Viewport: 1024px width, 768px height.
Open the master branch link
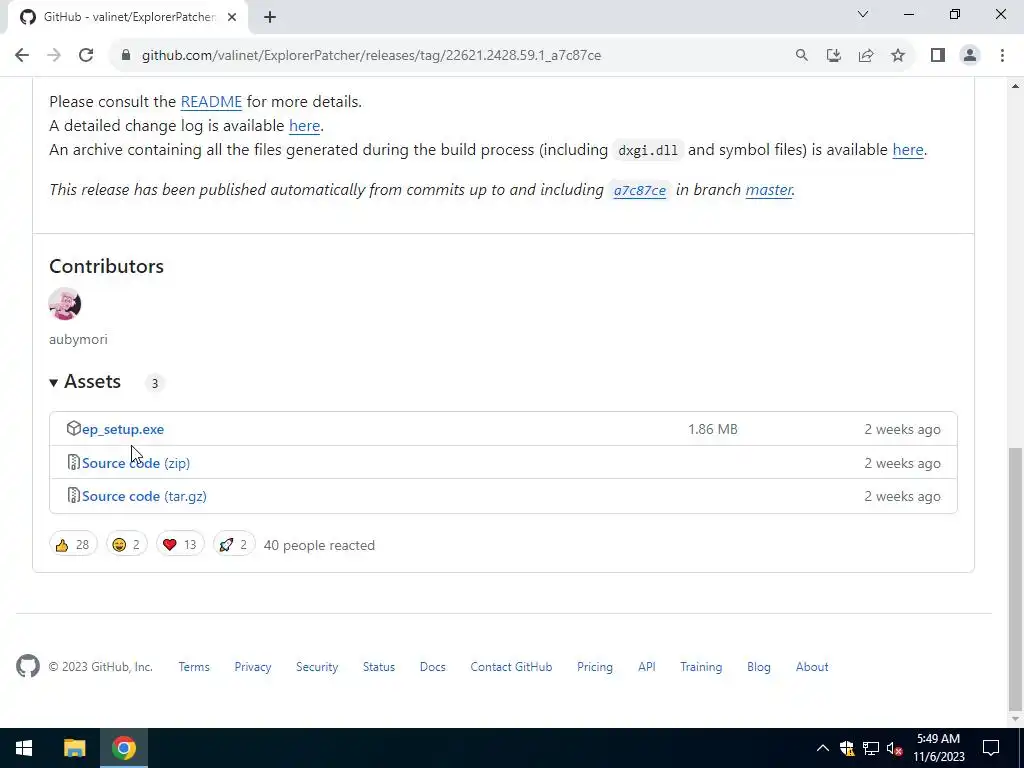[x=769, y=190]
